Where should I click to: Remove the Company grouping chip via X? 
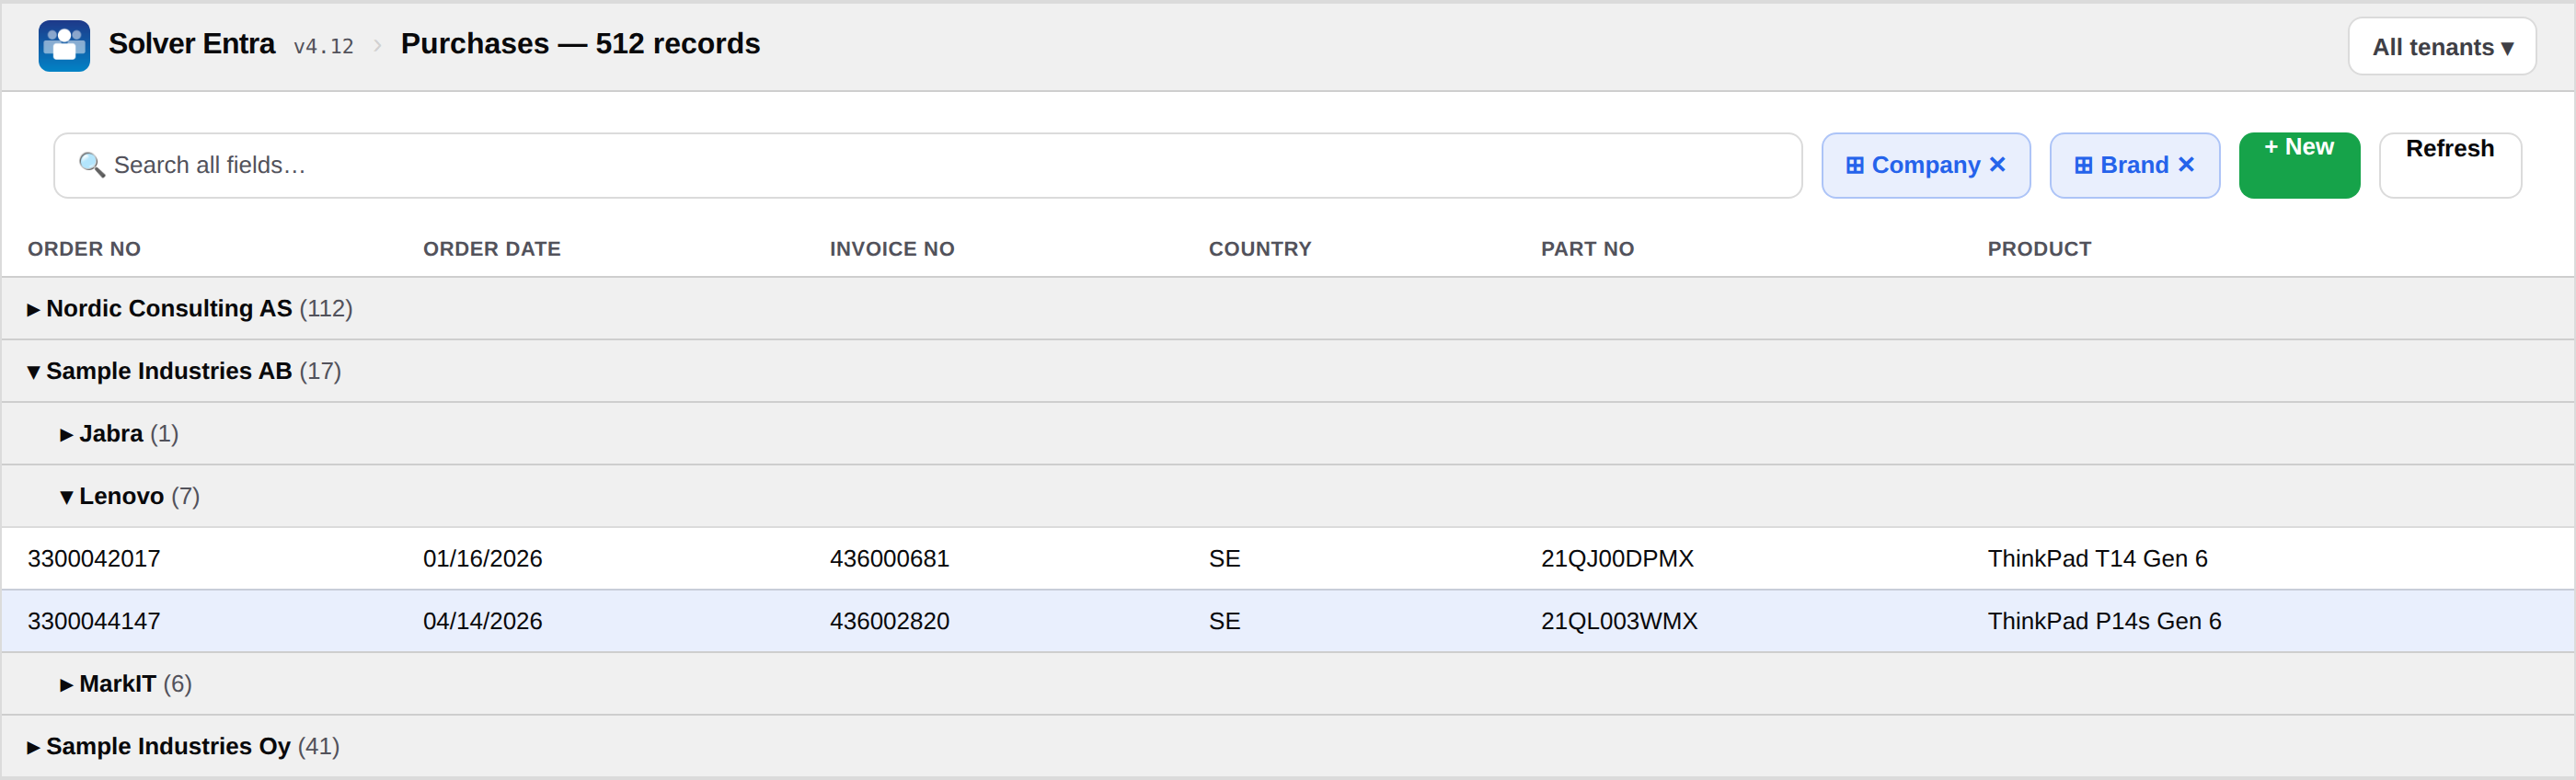pyautogui.click(x=1997, y=165)
